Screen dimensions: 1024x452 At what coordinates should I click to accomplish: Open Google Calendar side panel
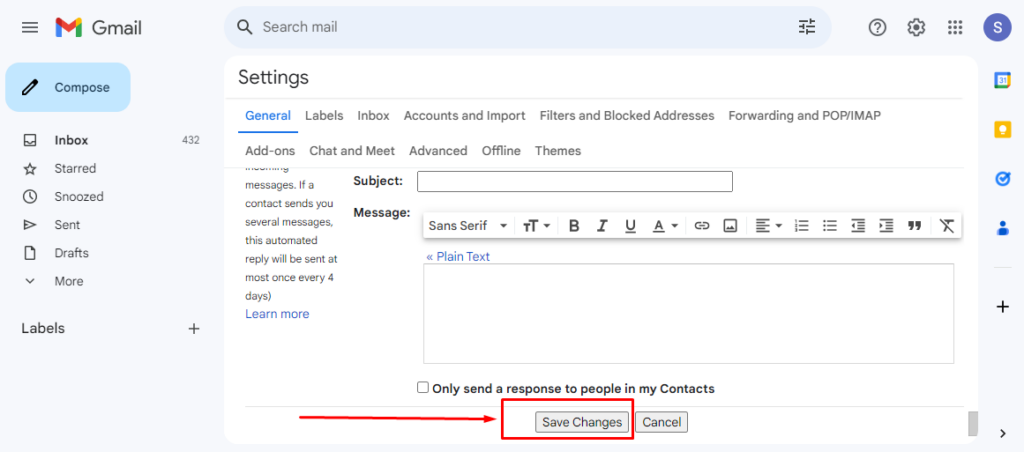[1002, 80]
